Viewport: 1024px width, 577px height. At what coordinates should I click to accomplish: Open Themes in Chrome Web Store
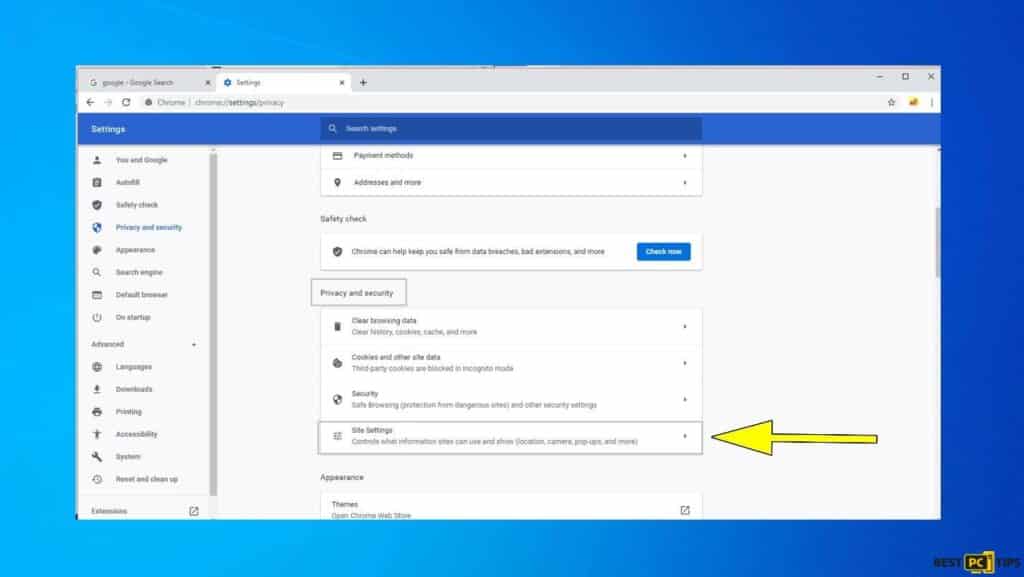[511, 508]
